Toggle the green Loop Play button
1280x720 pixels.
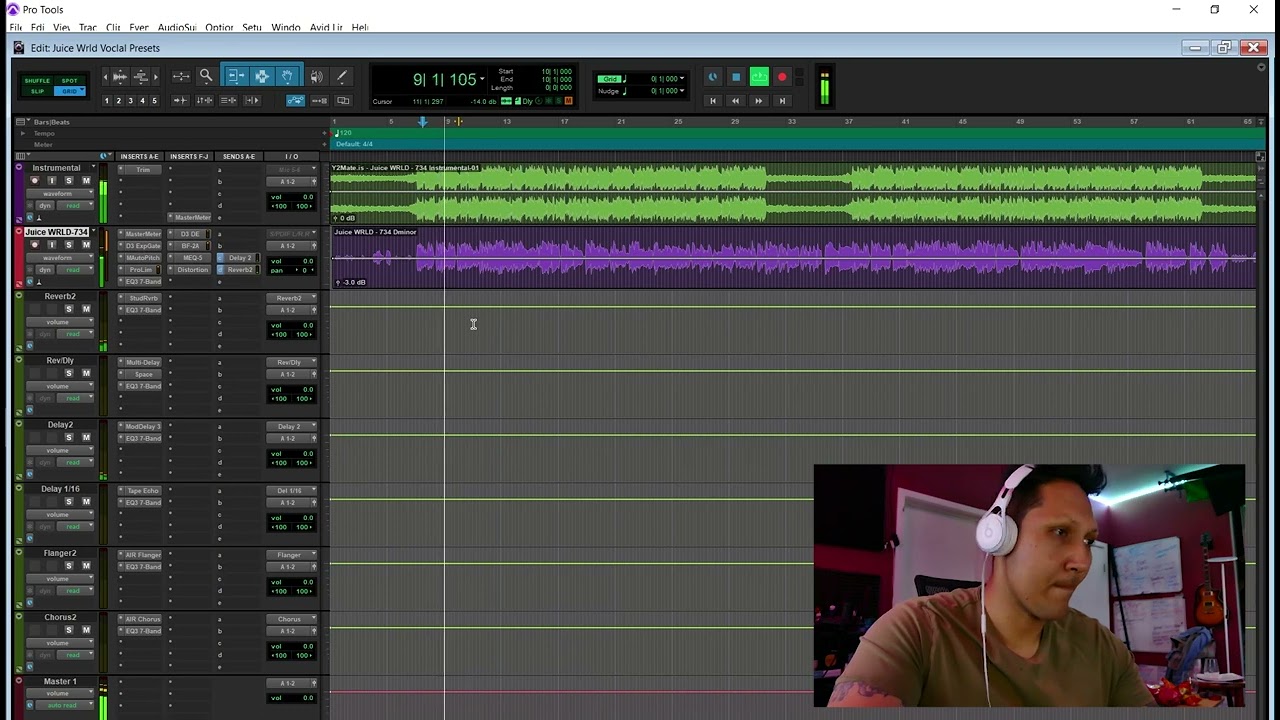(759, 77)
